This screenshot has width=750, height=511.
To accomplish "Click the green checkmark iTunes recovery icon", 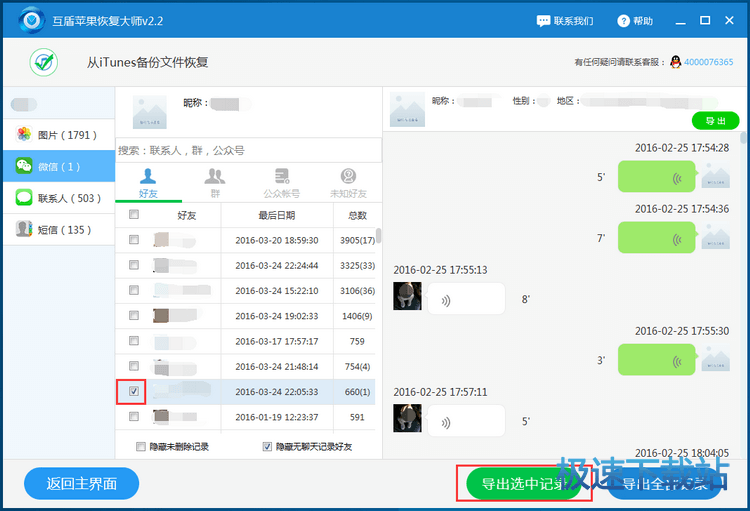I will (44, 62).
